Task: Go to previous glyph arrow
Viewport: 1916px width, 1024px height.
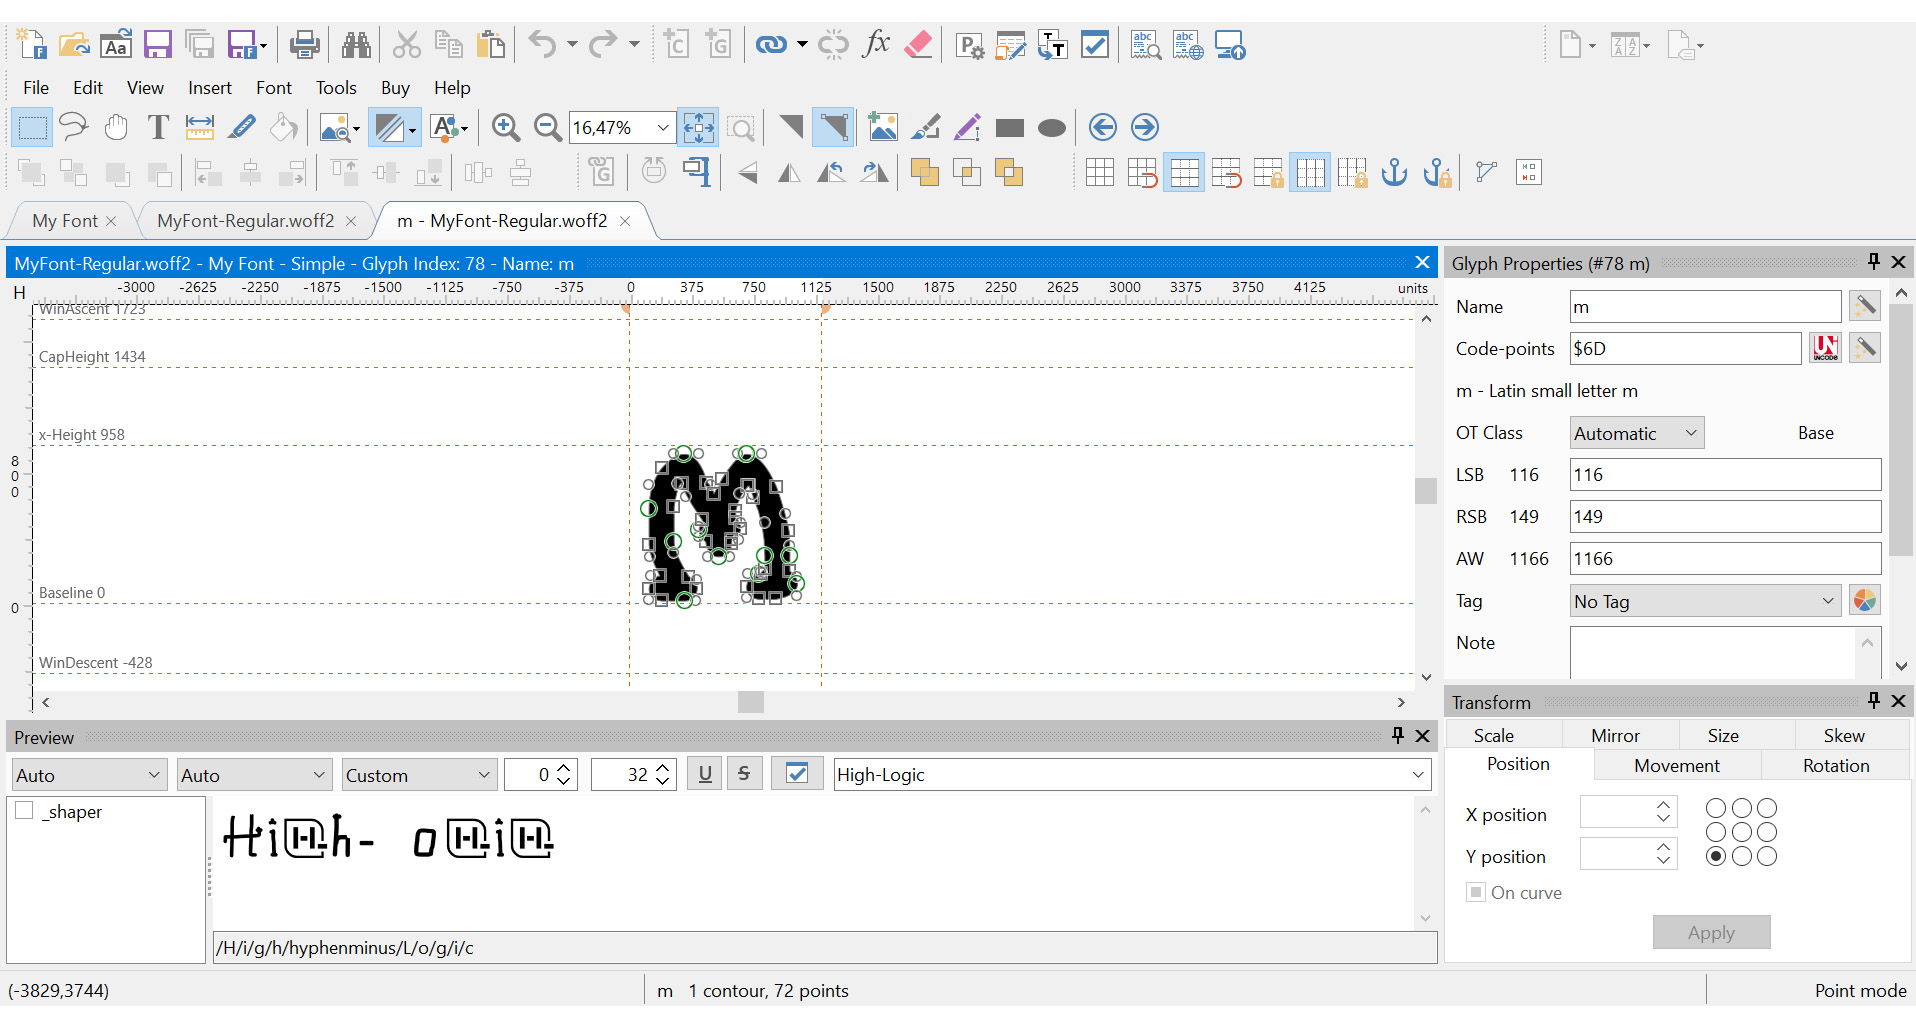Action: pyautogui.click(x=1102, y=128)
